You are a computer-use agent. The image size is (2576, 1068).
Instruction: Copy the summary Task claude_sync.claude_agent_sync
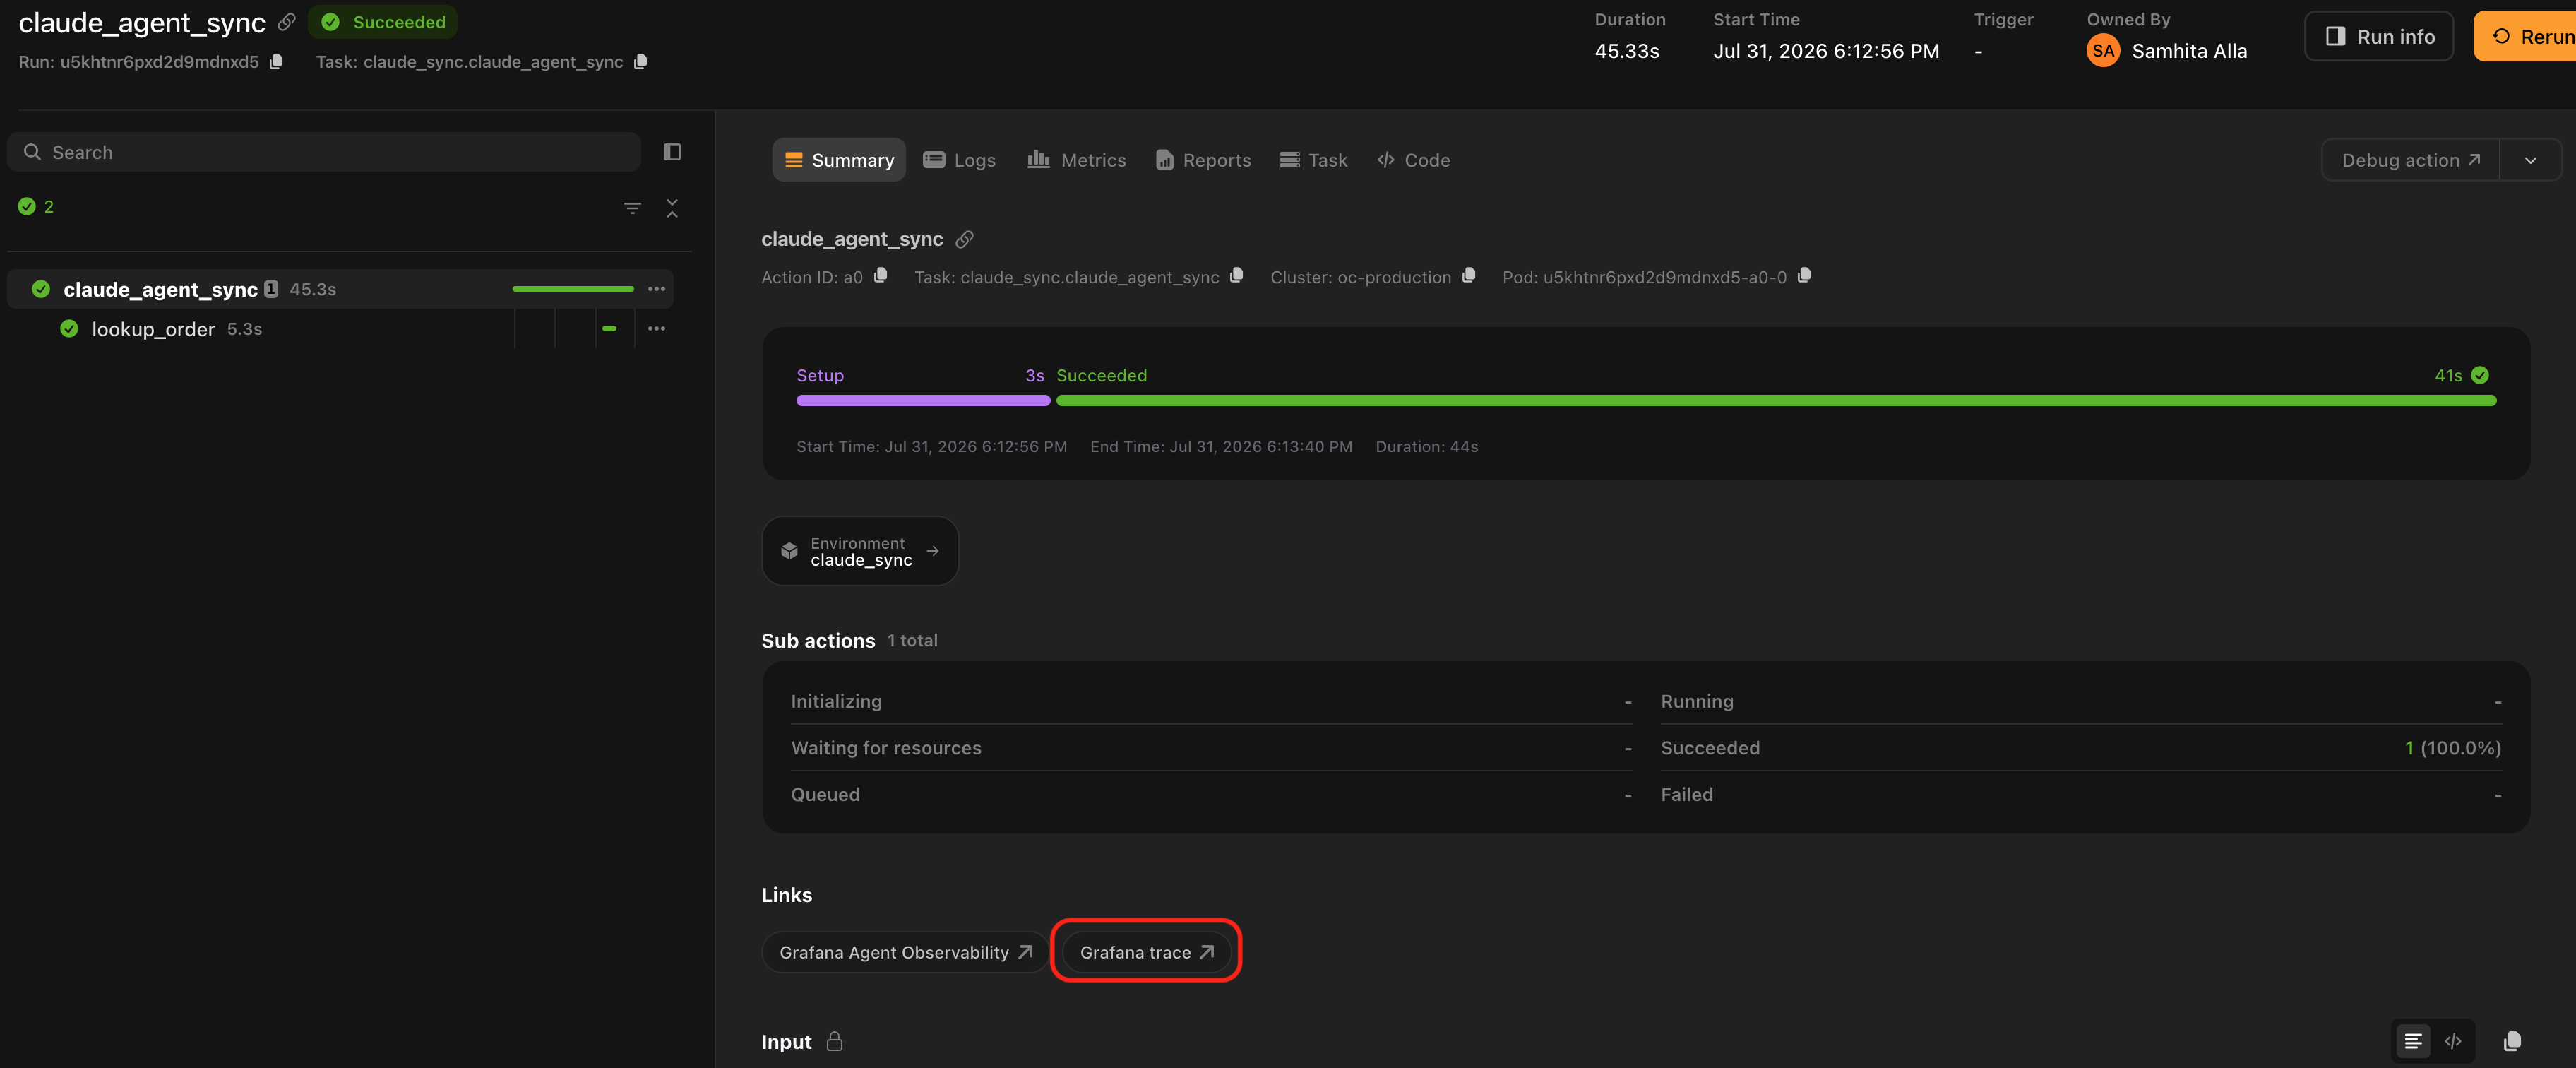pyautogui.click(x=1237, y=276)
